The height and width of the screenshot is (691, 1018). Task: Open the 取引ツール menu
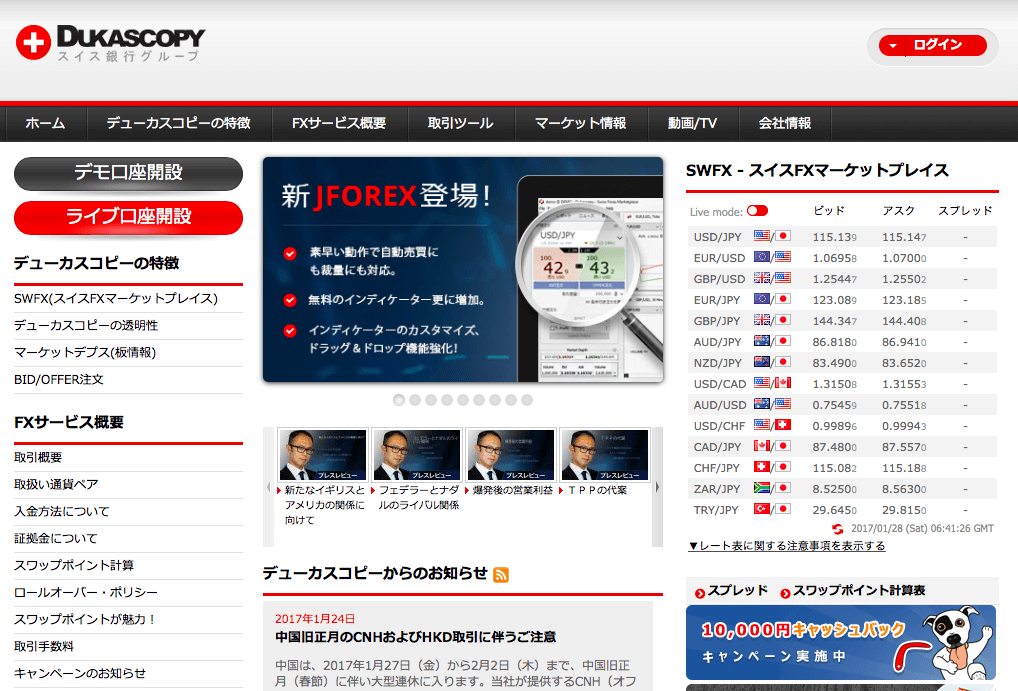coord(460,123)
